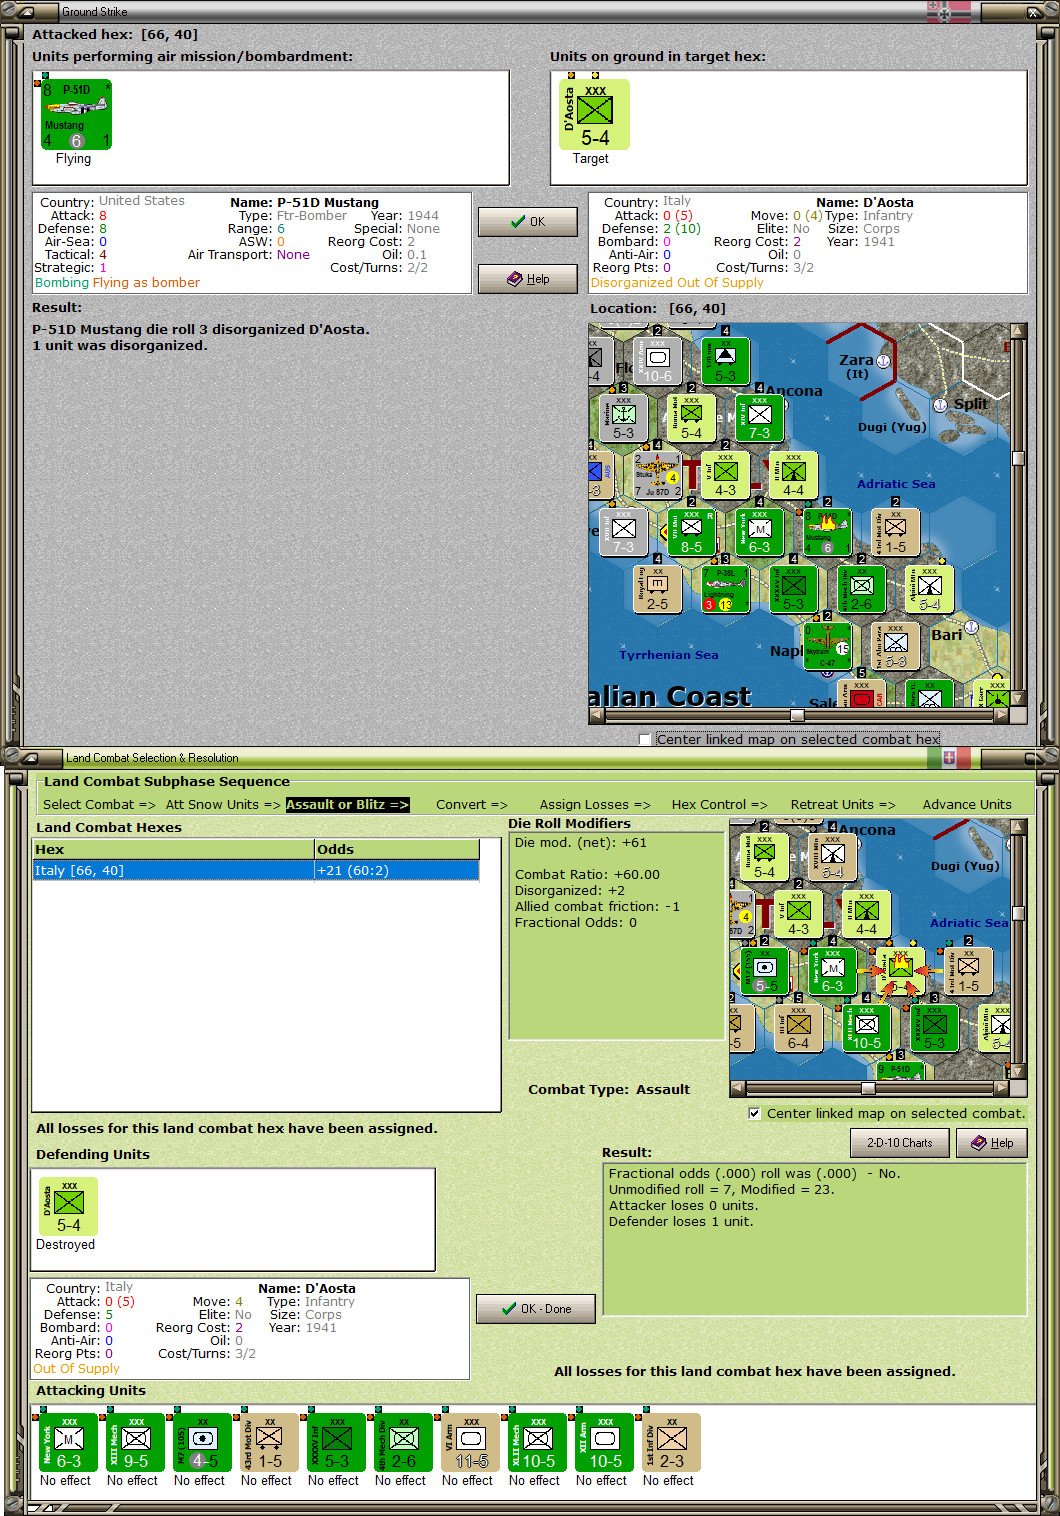Screen dimensions: 1060x1516
Task: Go to the Att Snow Units subphase
Action: pos(223,804)
